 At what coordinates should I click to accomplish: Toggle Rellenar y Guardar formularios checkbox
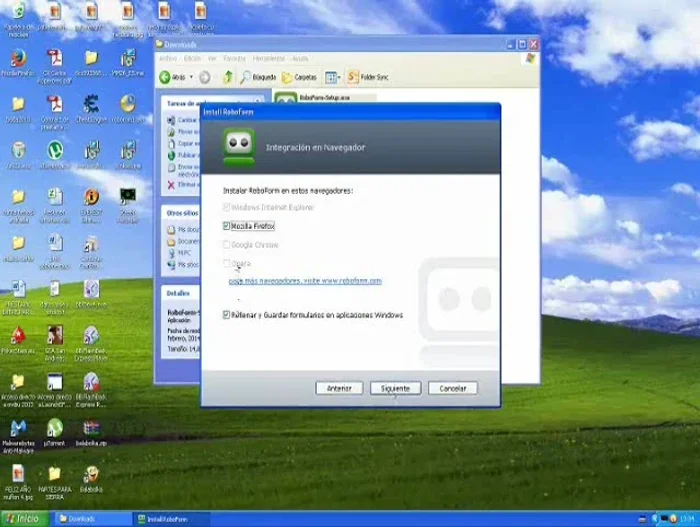(227, 315)
